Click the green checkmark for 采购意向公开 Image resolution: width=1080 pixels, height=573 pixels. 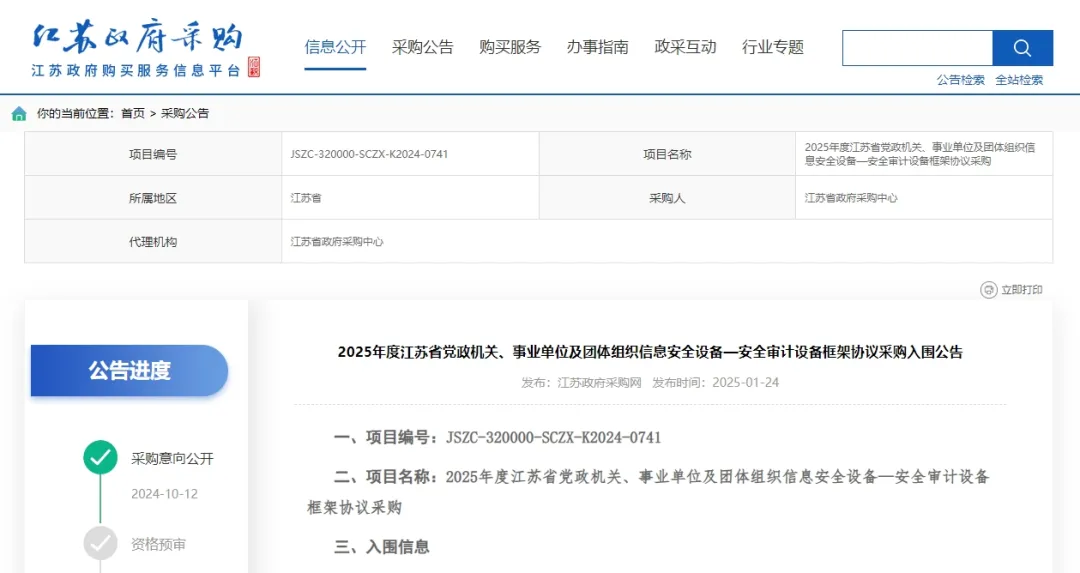pos(100,458)
